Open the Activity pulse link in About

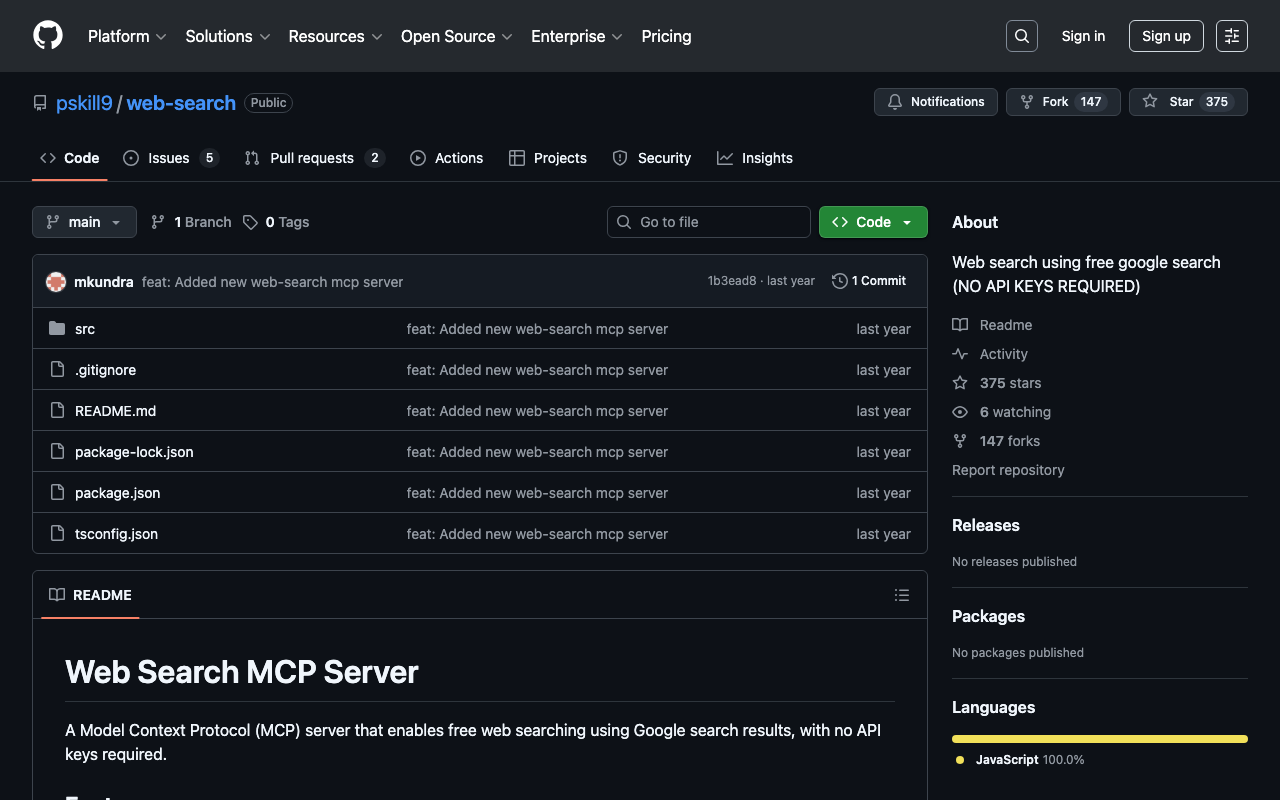pyautogui.click(x=1003, y=354)
